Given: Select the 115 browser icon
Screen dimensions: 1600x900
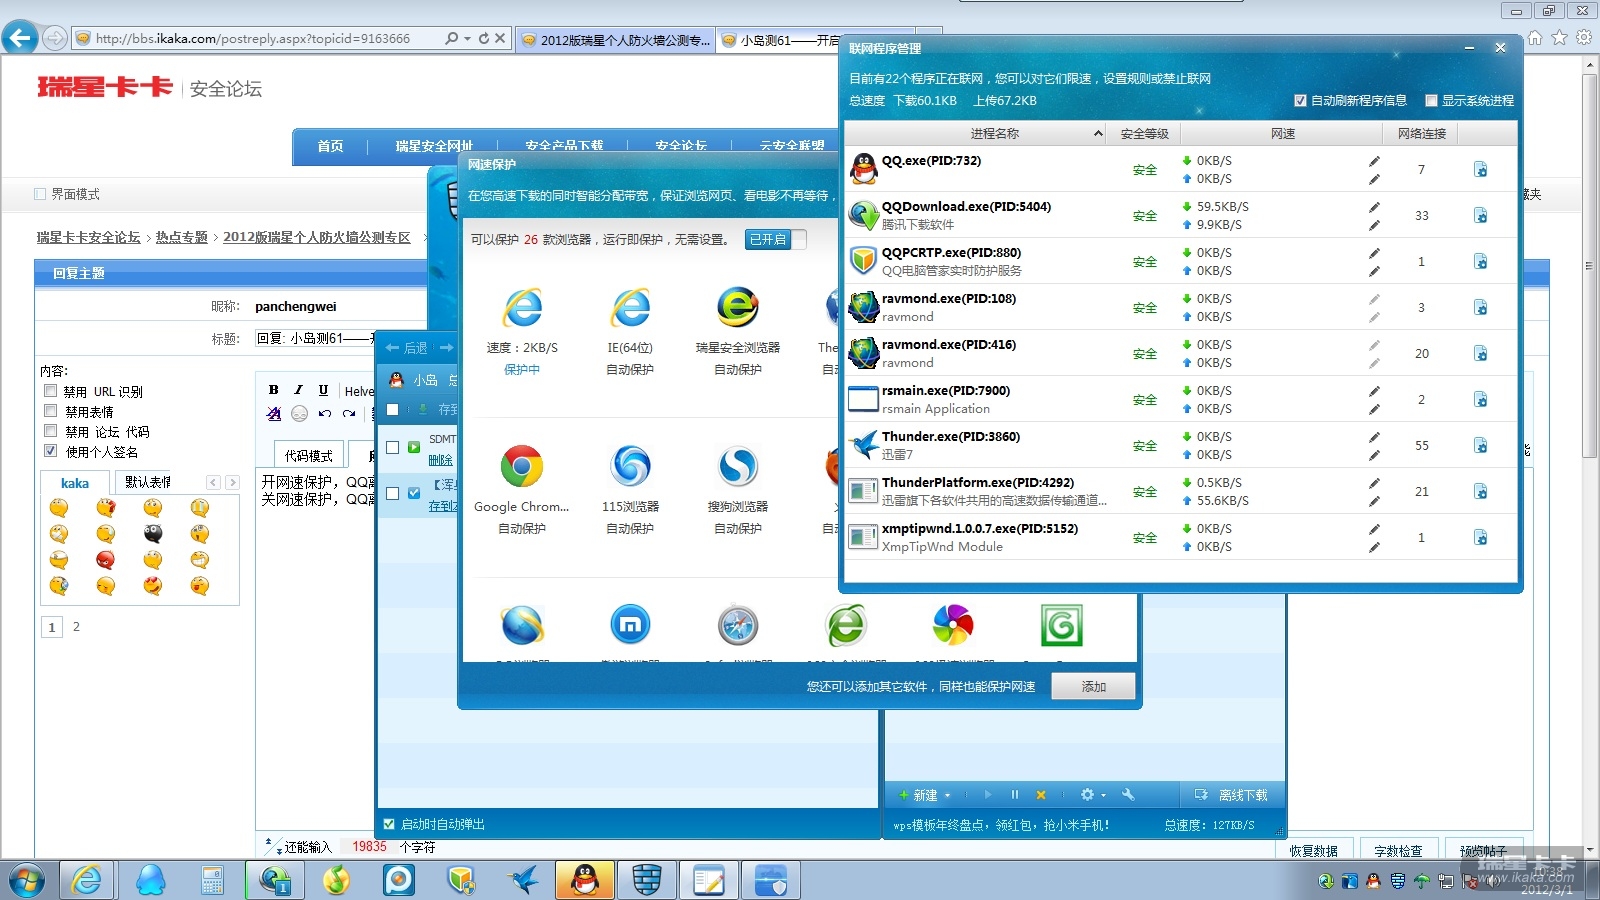Looking at the screenshot, I should 630,466.
